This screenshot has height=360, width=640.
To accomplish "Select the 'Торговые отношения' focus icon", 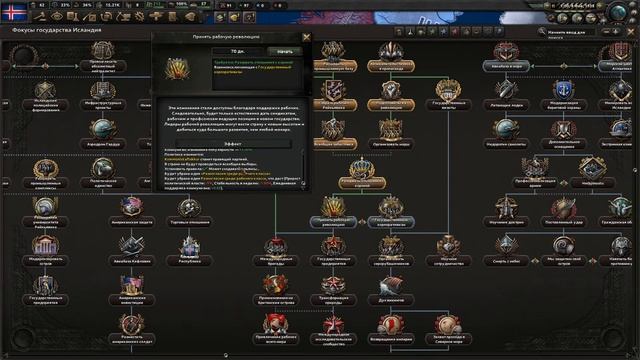I will click(189, 207).
